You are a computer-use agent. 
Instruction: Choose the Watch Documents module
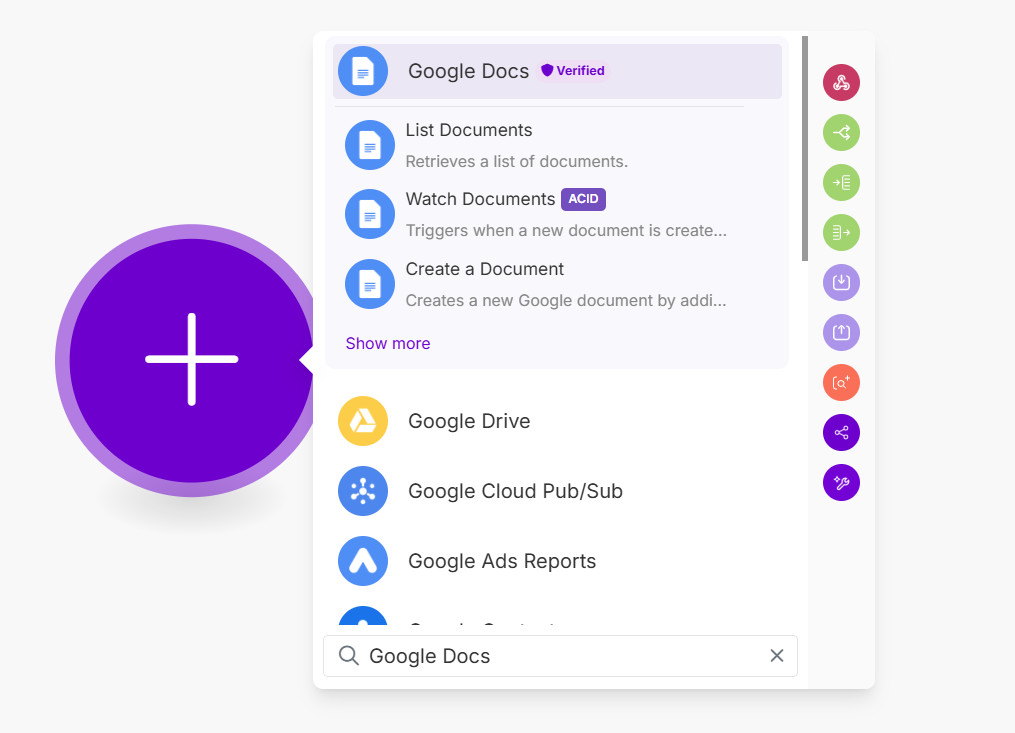557,214
